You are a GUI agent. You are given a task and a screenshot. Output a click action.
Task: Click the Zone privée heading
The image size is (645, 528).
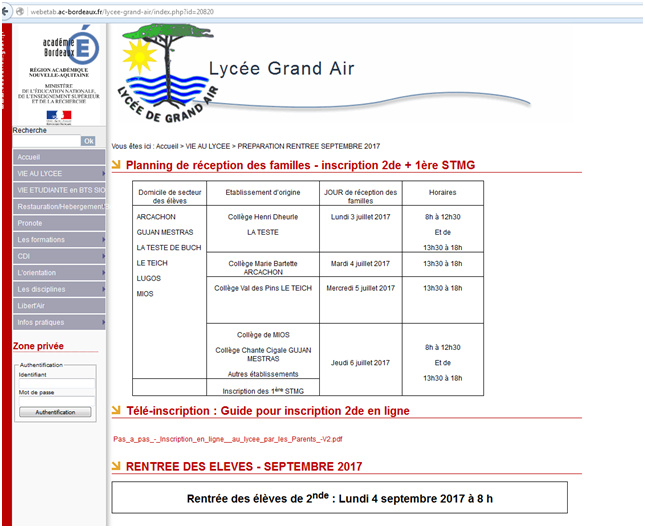[38, 346]
